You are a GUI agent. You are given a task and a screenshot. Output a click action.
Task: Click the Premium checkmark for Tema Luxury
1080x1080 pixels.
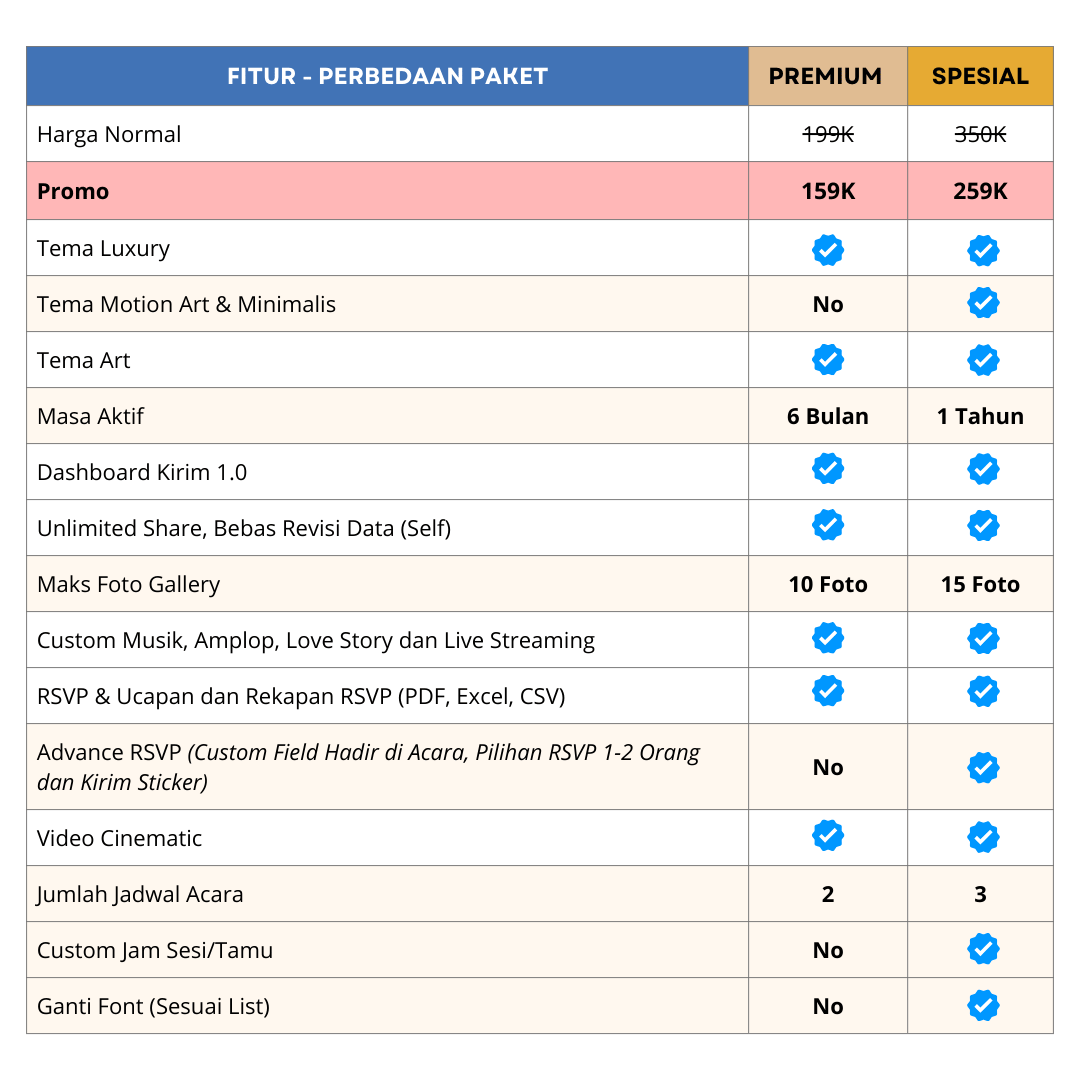click(828, 249)
